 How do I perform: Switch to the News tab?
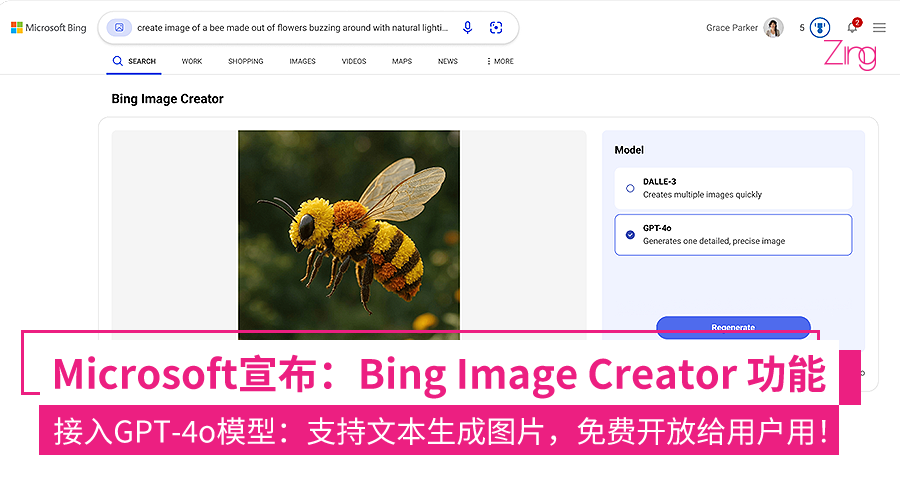448,61
